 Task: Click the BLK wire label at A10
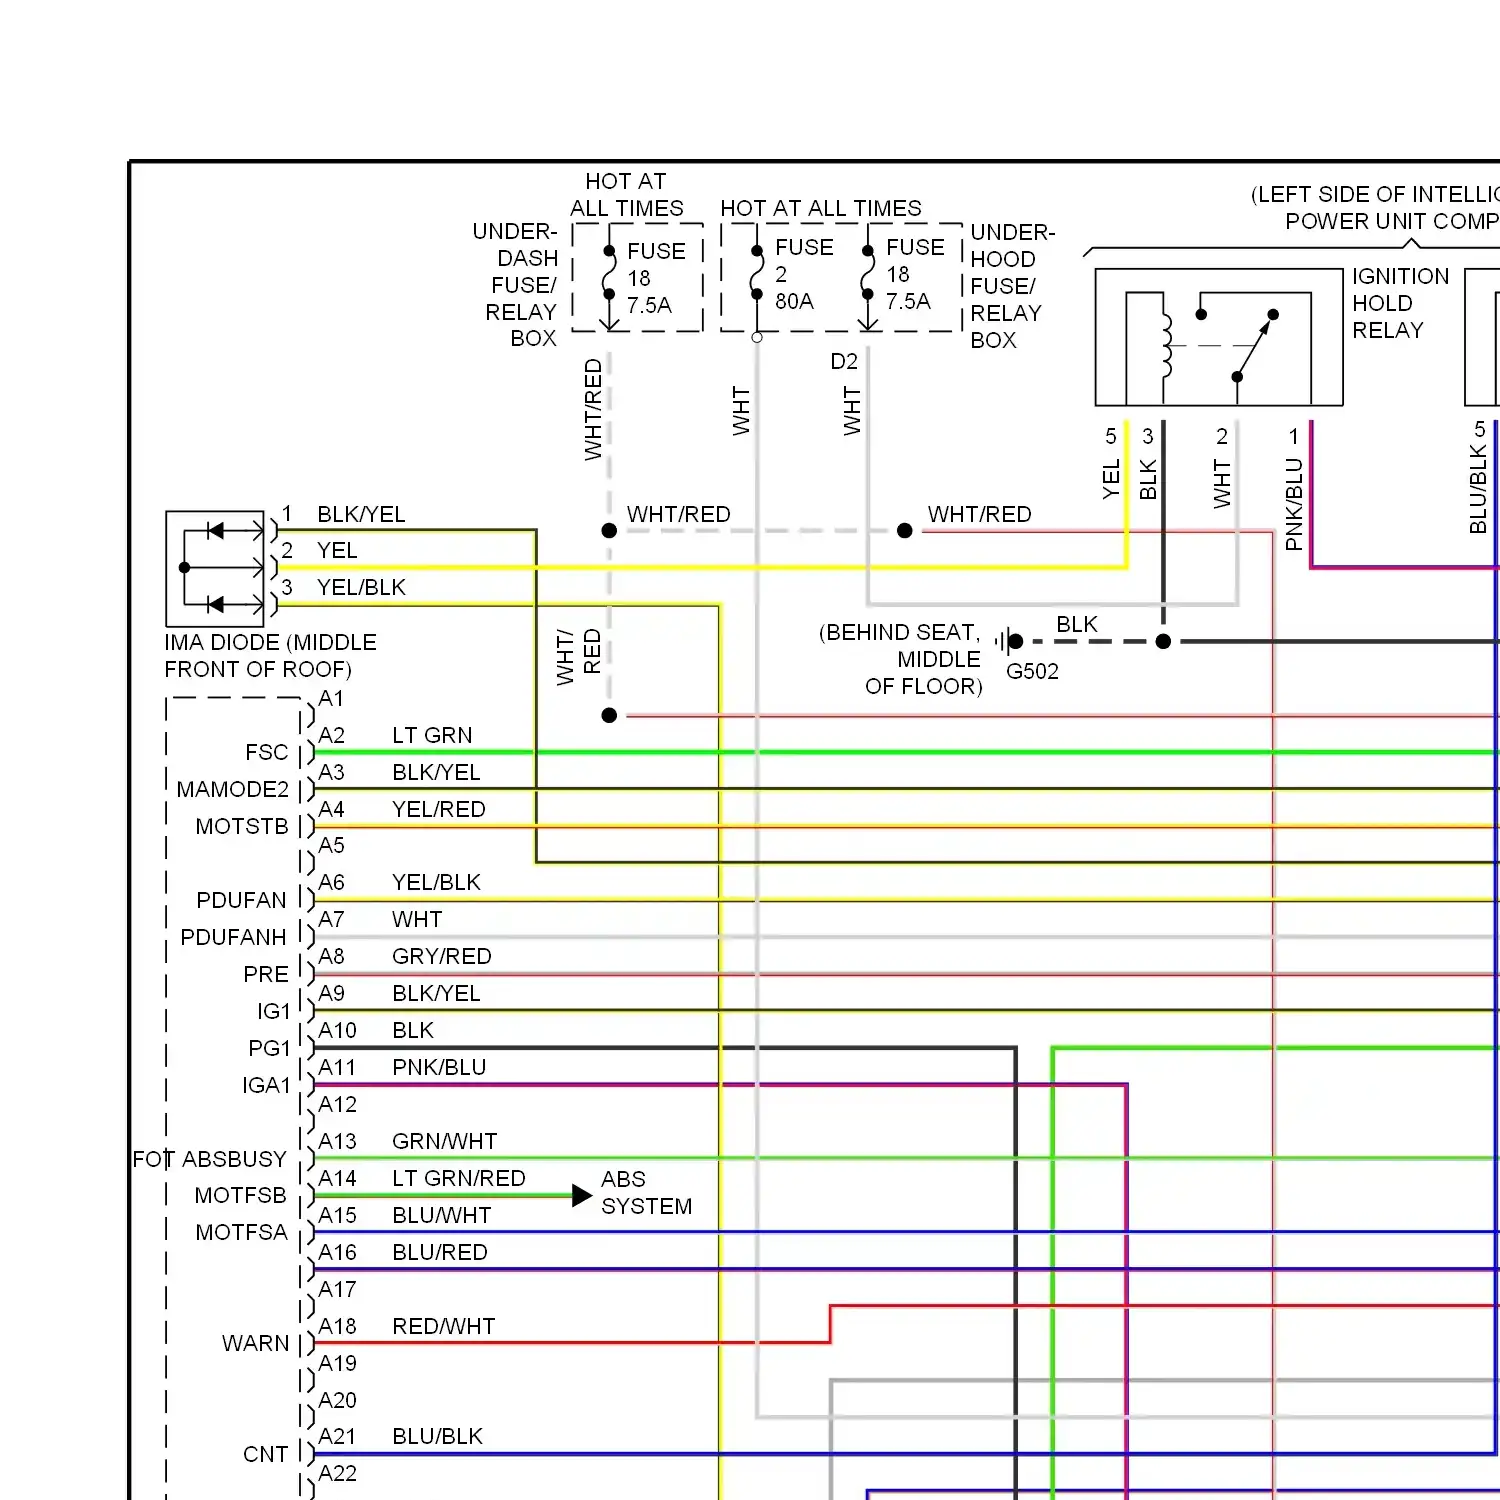coord(413,1030)
